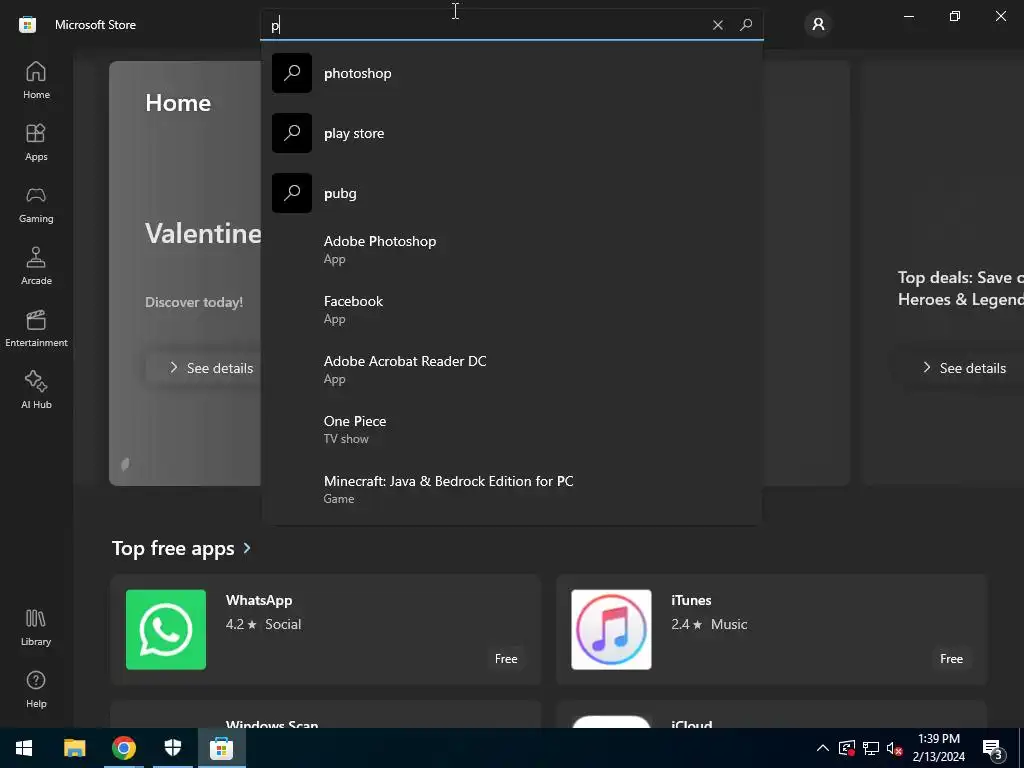The height and width of the screenshot is (768, 1024).
Task: Open the Library page
Action: pos(36,628)
